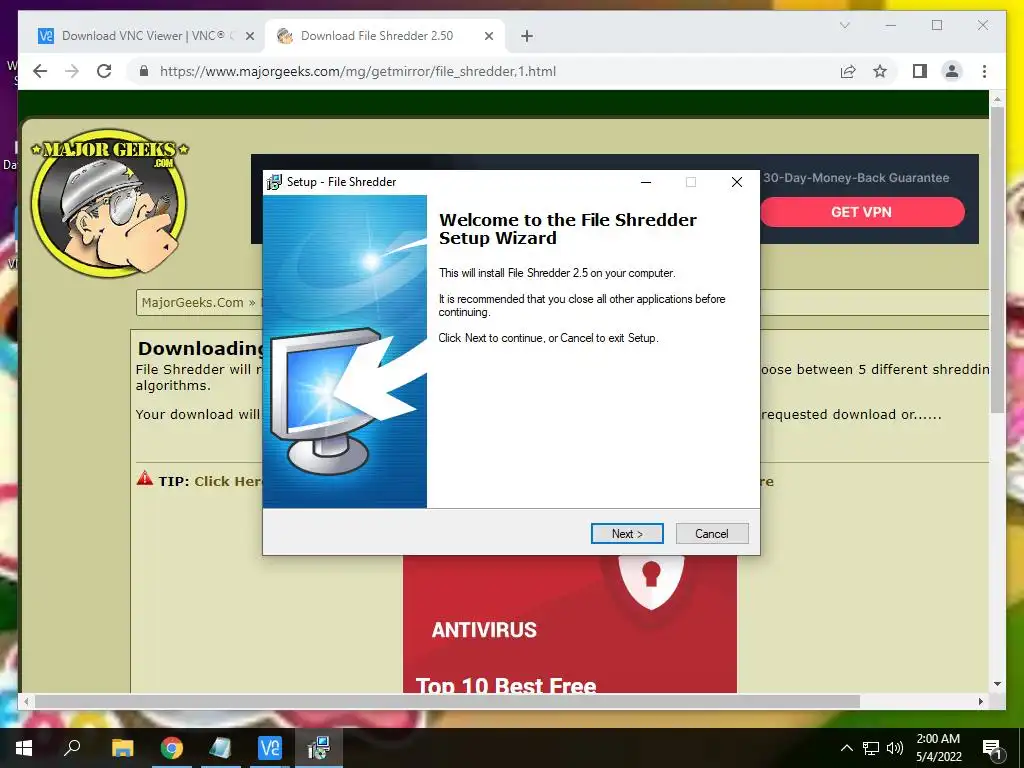Open the notepad-like app in taskbar
This screenshot has height=768, width=1024.
coord(220,748)
